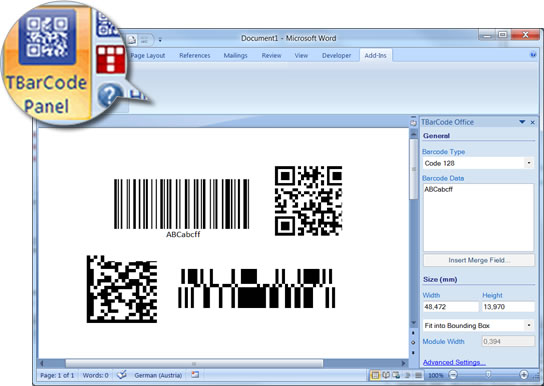
Task: Open the Developer ribbon tab
Action: click(336, 55)
